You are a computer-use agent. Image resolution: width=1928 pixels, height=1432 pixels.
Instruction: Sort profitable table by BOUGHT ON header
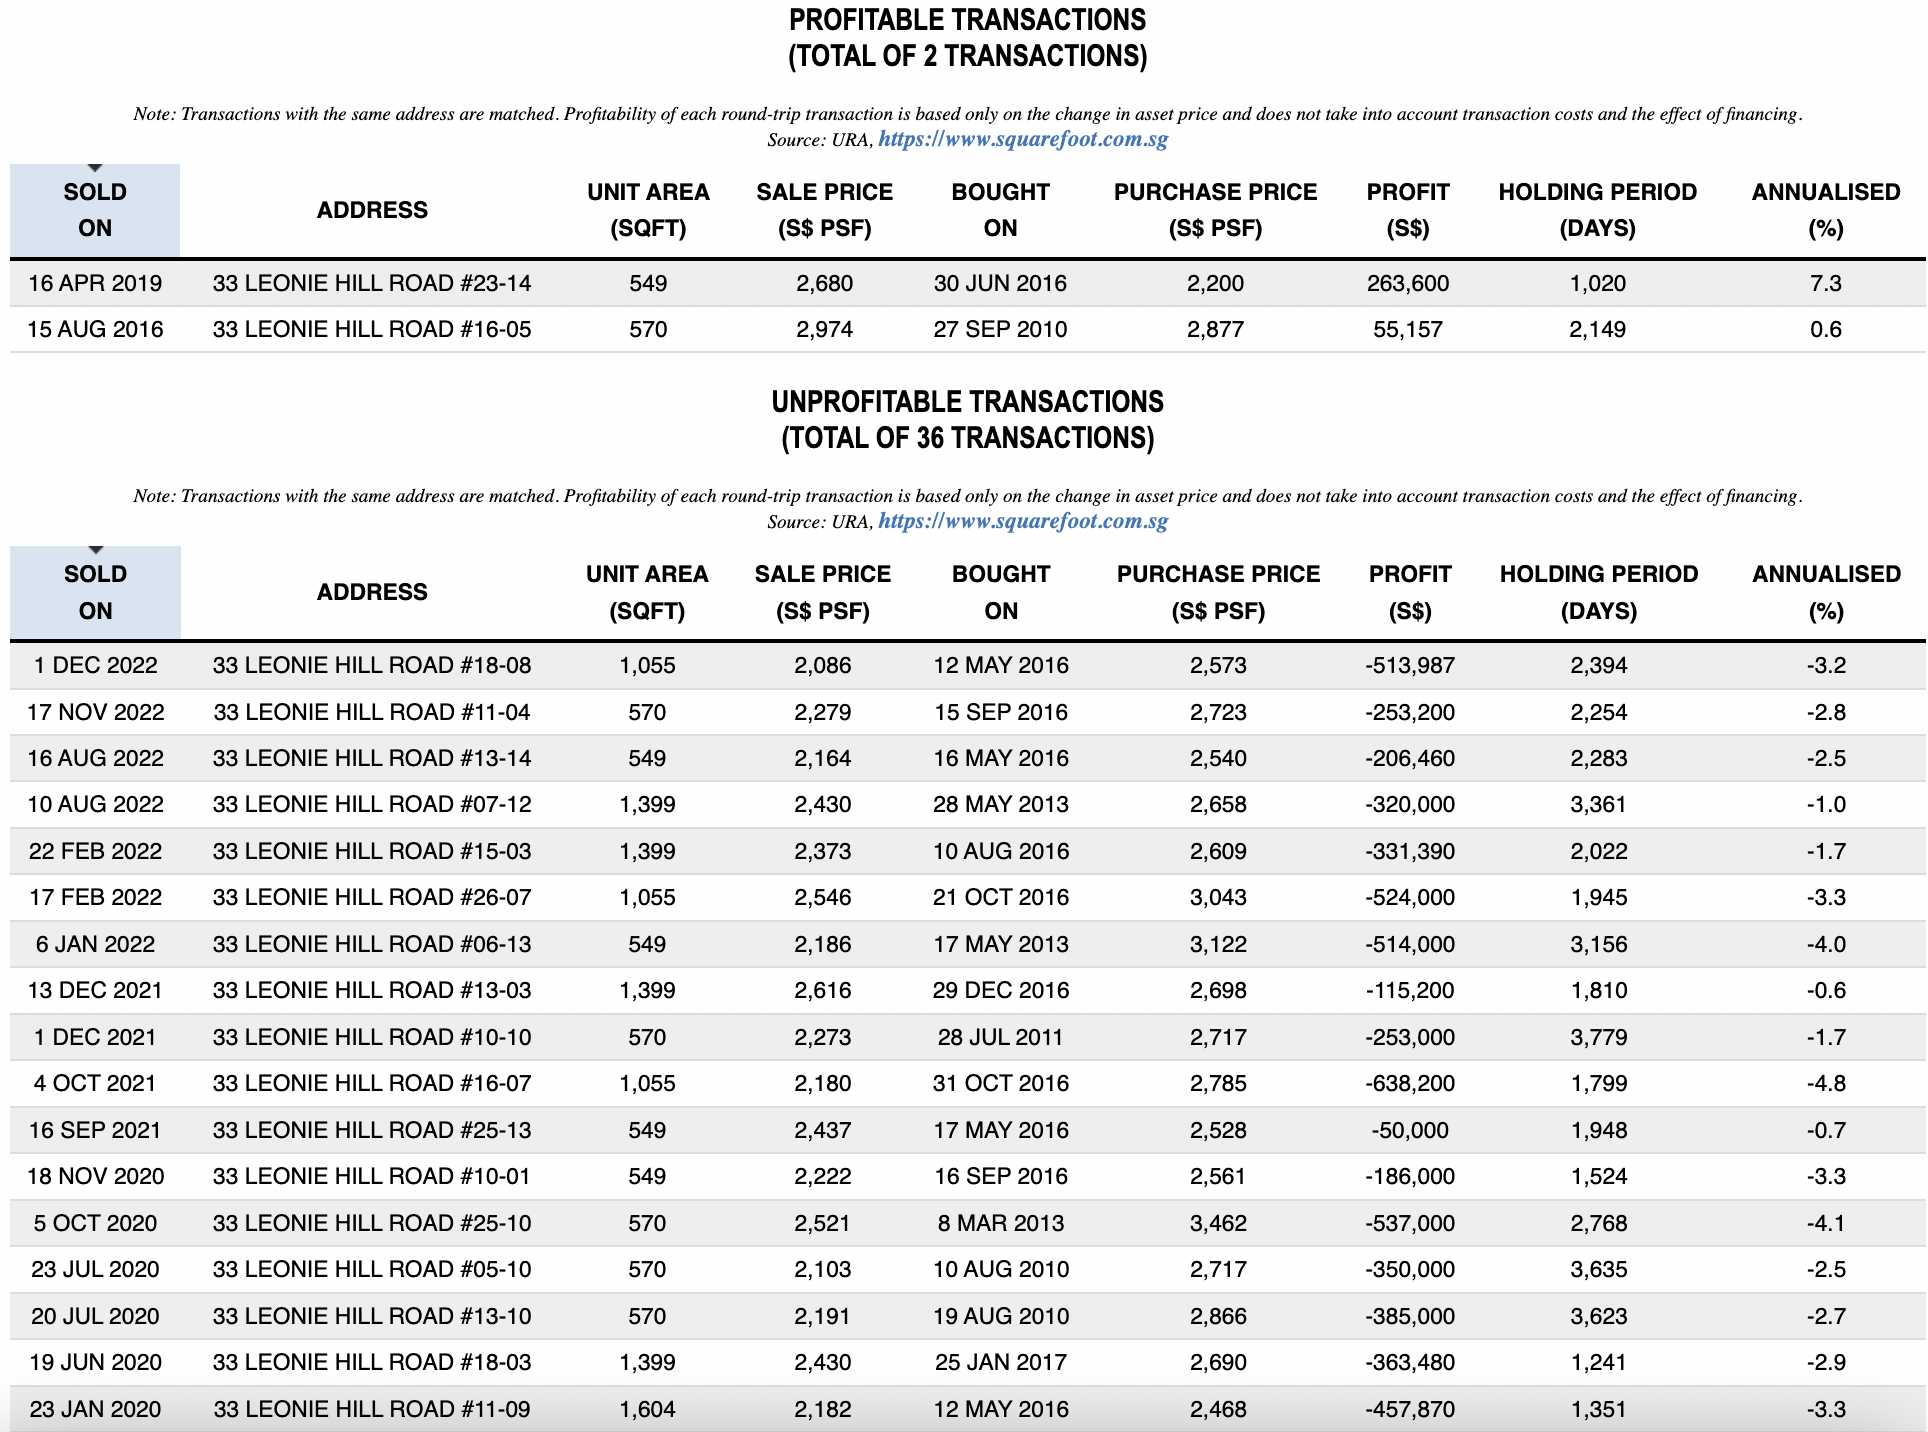click(1000, 210)
